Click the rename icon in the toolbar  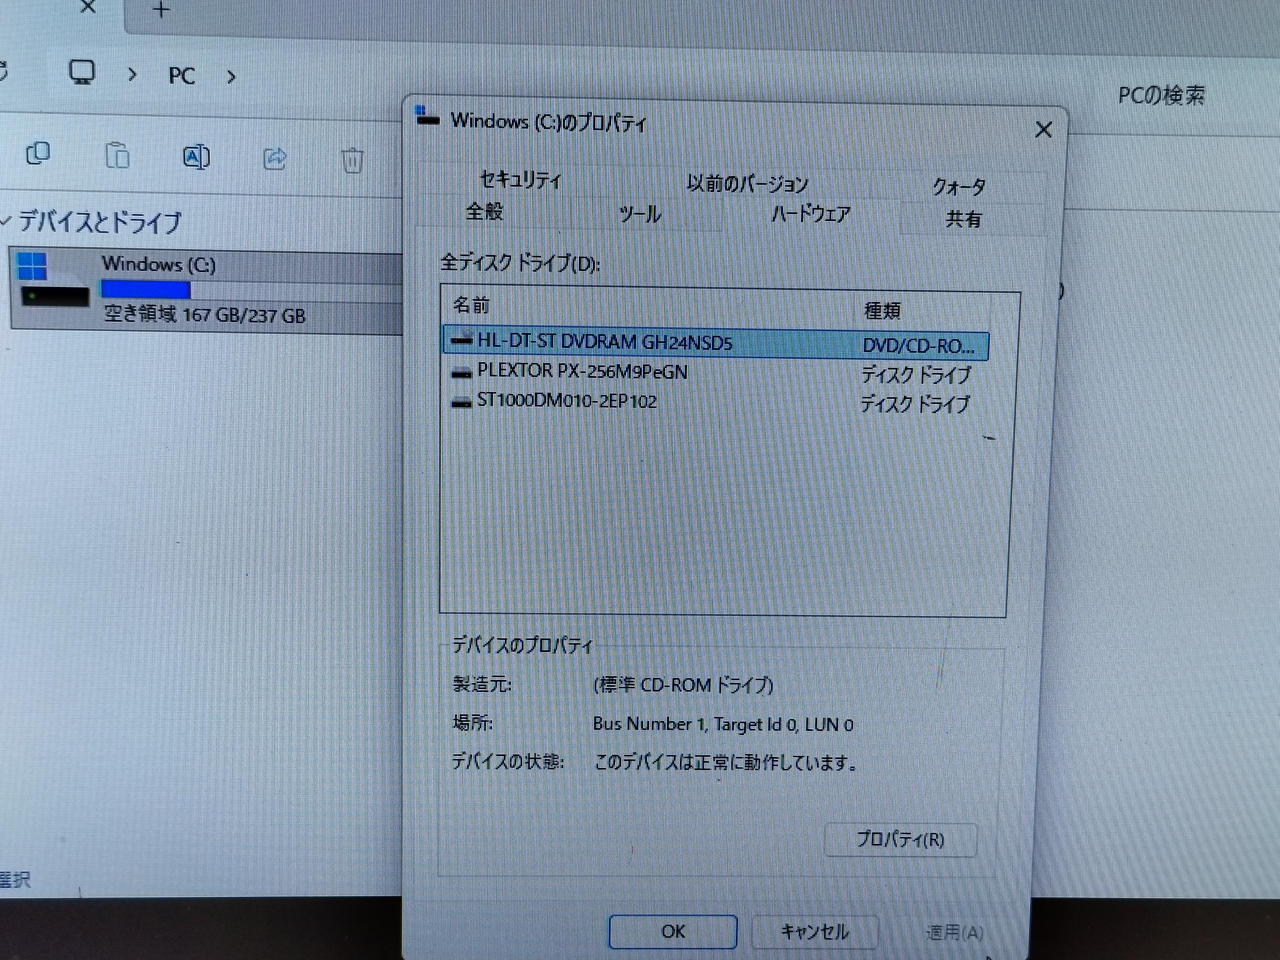pyautogui.click(x=196, y=157)
